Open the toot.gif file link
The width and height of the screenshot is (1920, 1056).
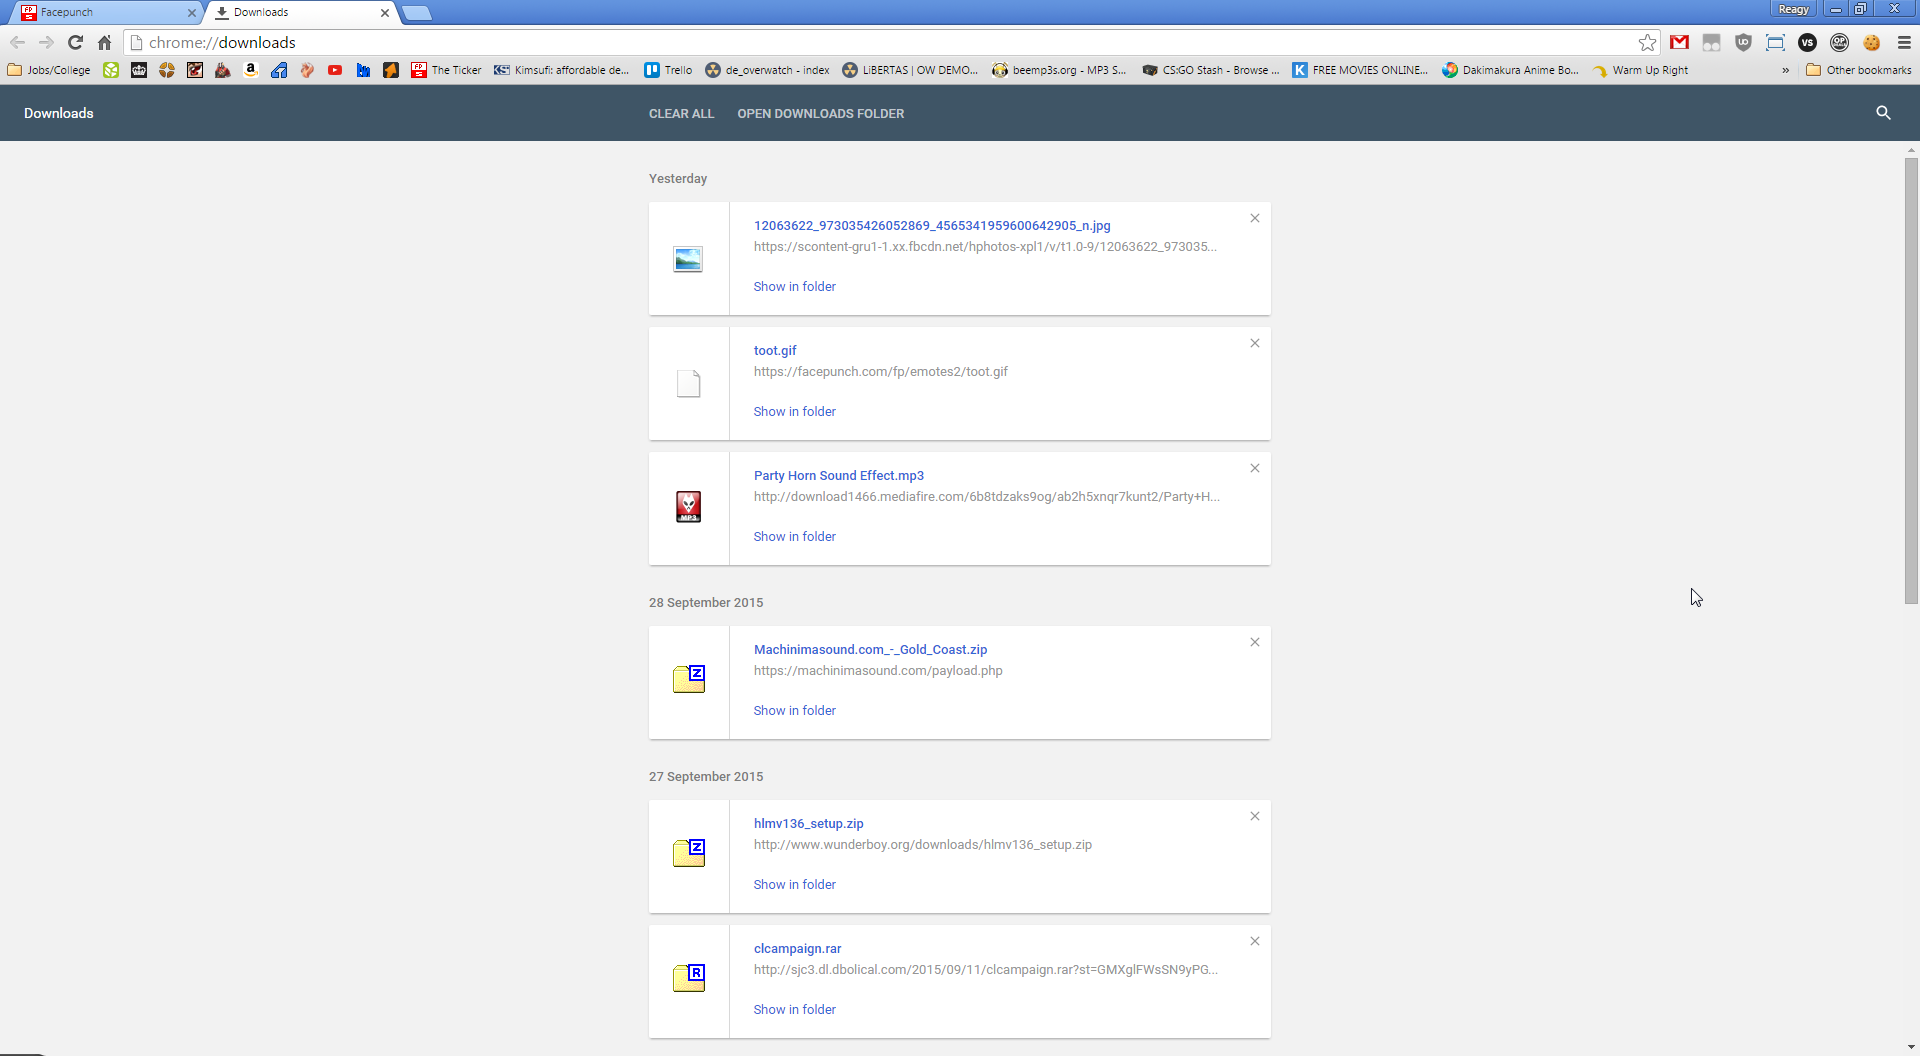[775, 351]
